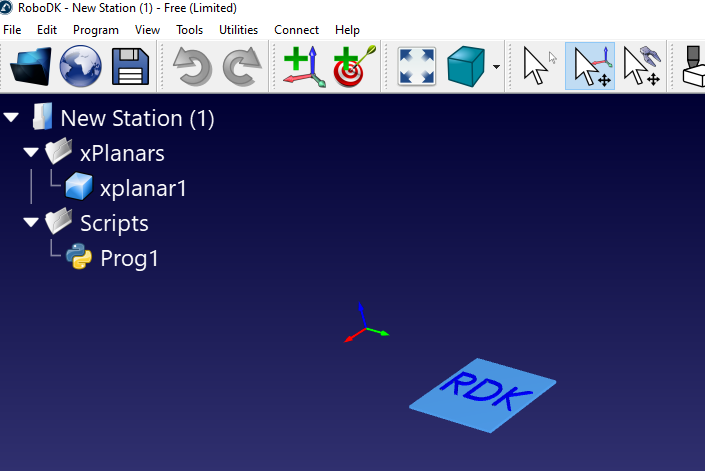Viewport: 705px width, 471px height.
Task: Click the station icon beside New Station (1)
Action: coord(43,116)
